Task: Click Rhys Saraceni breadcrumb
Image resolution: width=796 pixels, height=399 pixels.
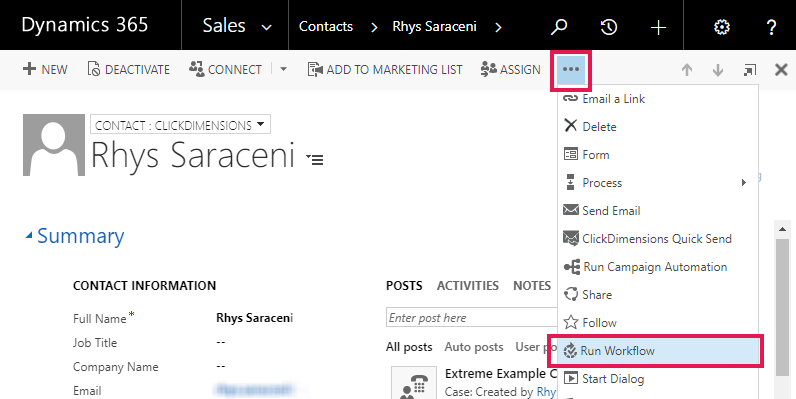Action: pyautogui.click(x=435, y=26)
